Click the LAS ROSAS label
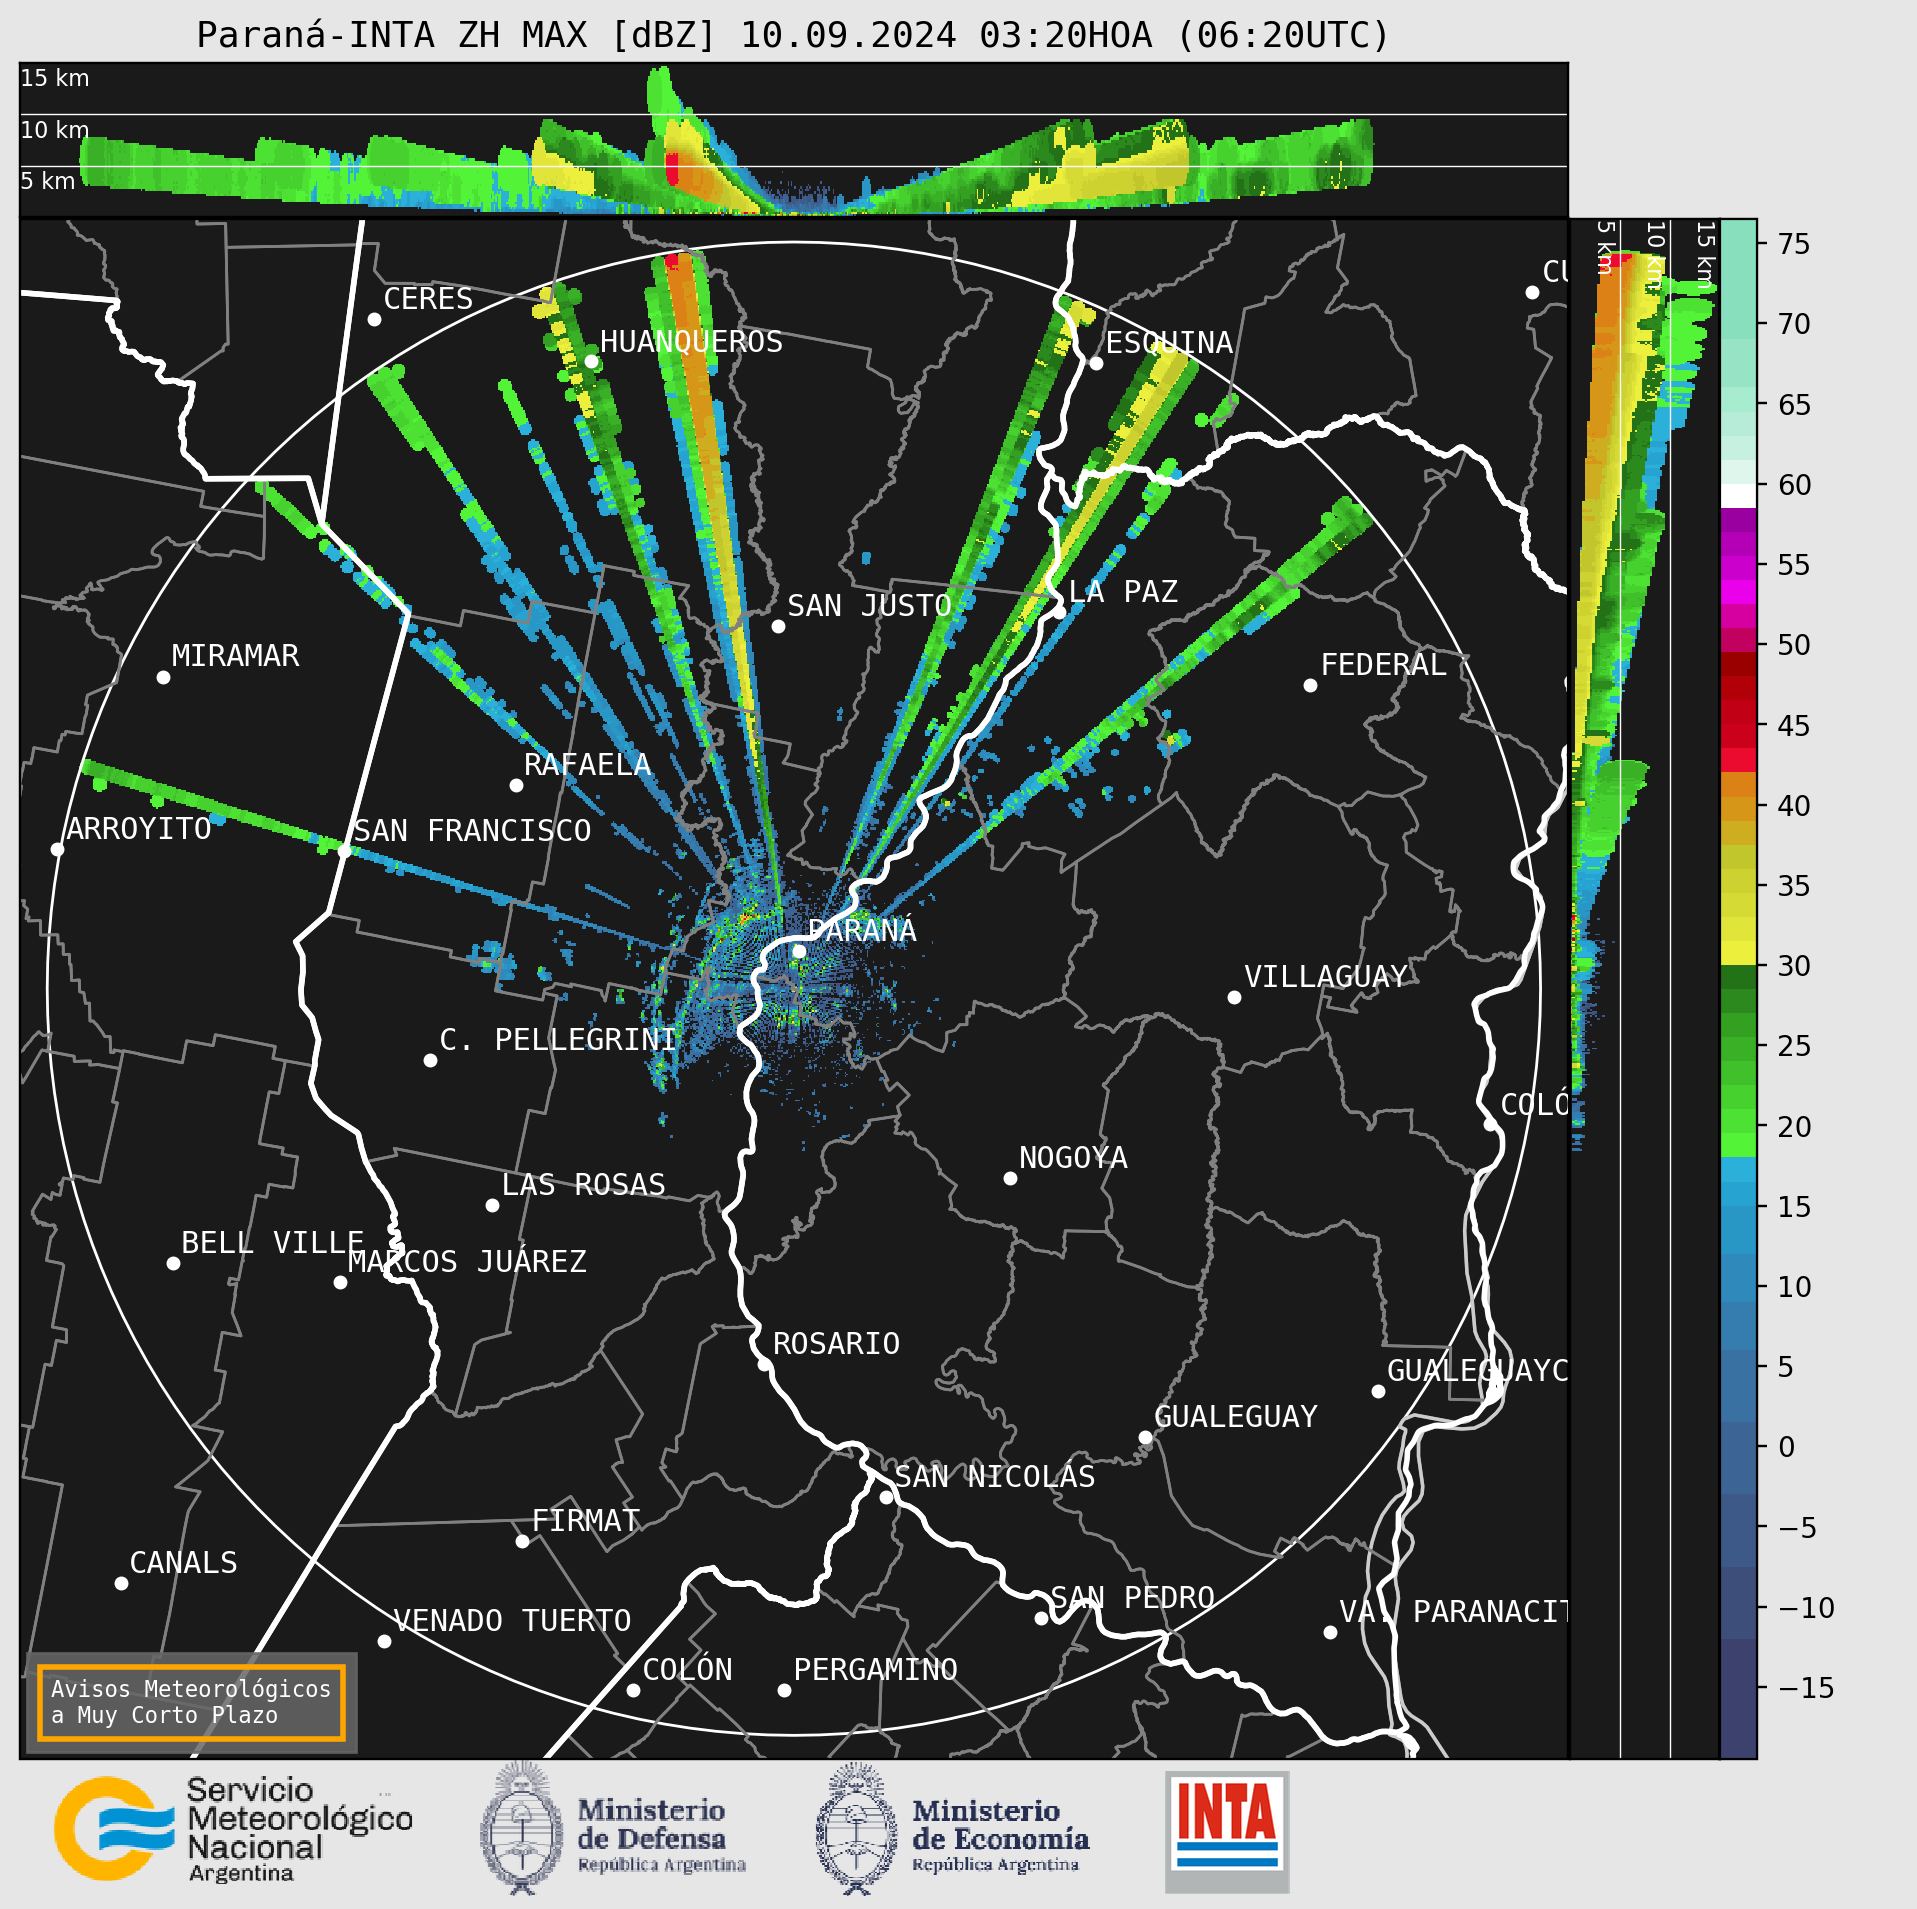 click(x=583, y=1185)
